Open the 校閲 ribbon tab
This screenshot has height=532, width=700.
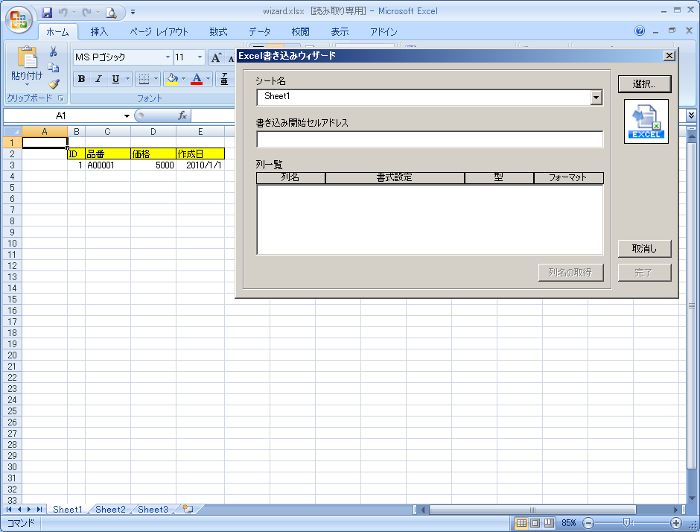pos(300,32)
